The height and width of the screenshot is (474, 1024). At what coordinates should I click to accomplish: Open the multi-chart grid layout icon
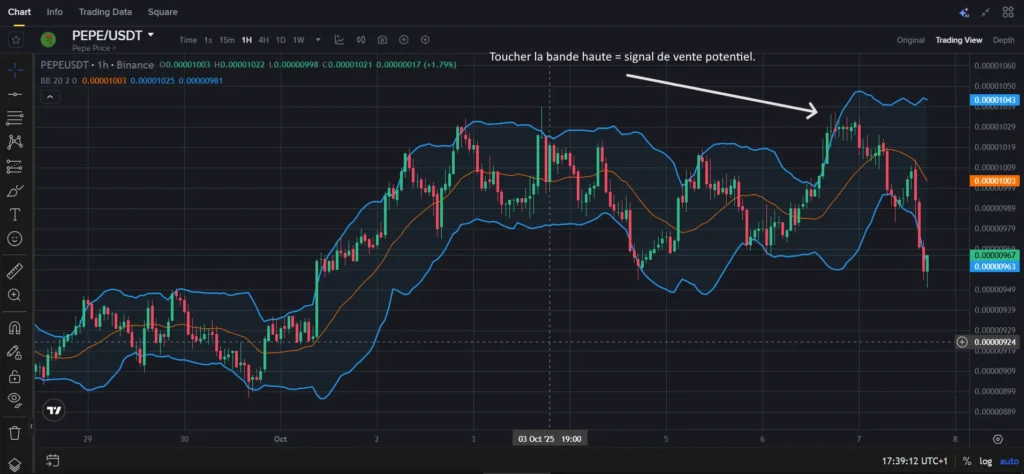[1006, 12]
